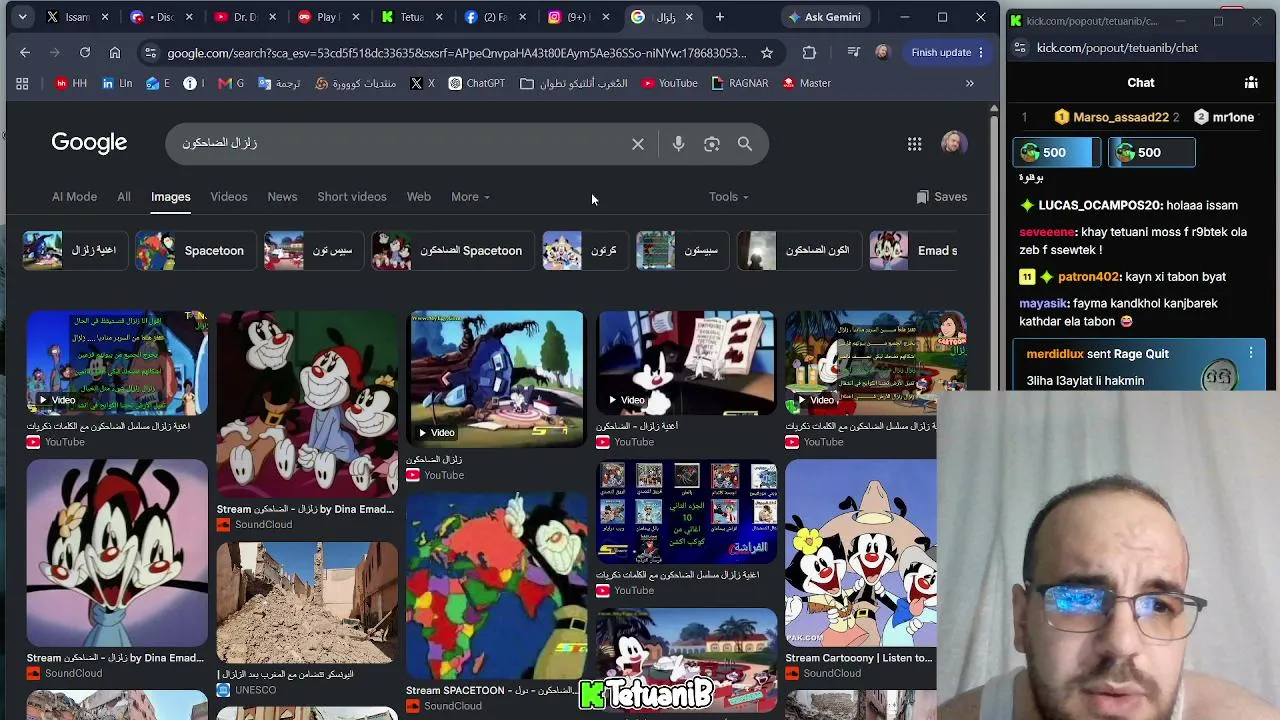The image size is (1280, 720).
Task: Go back to the previous page
Action: coord(25,52)
